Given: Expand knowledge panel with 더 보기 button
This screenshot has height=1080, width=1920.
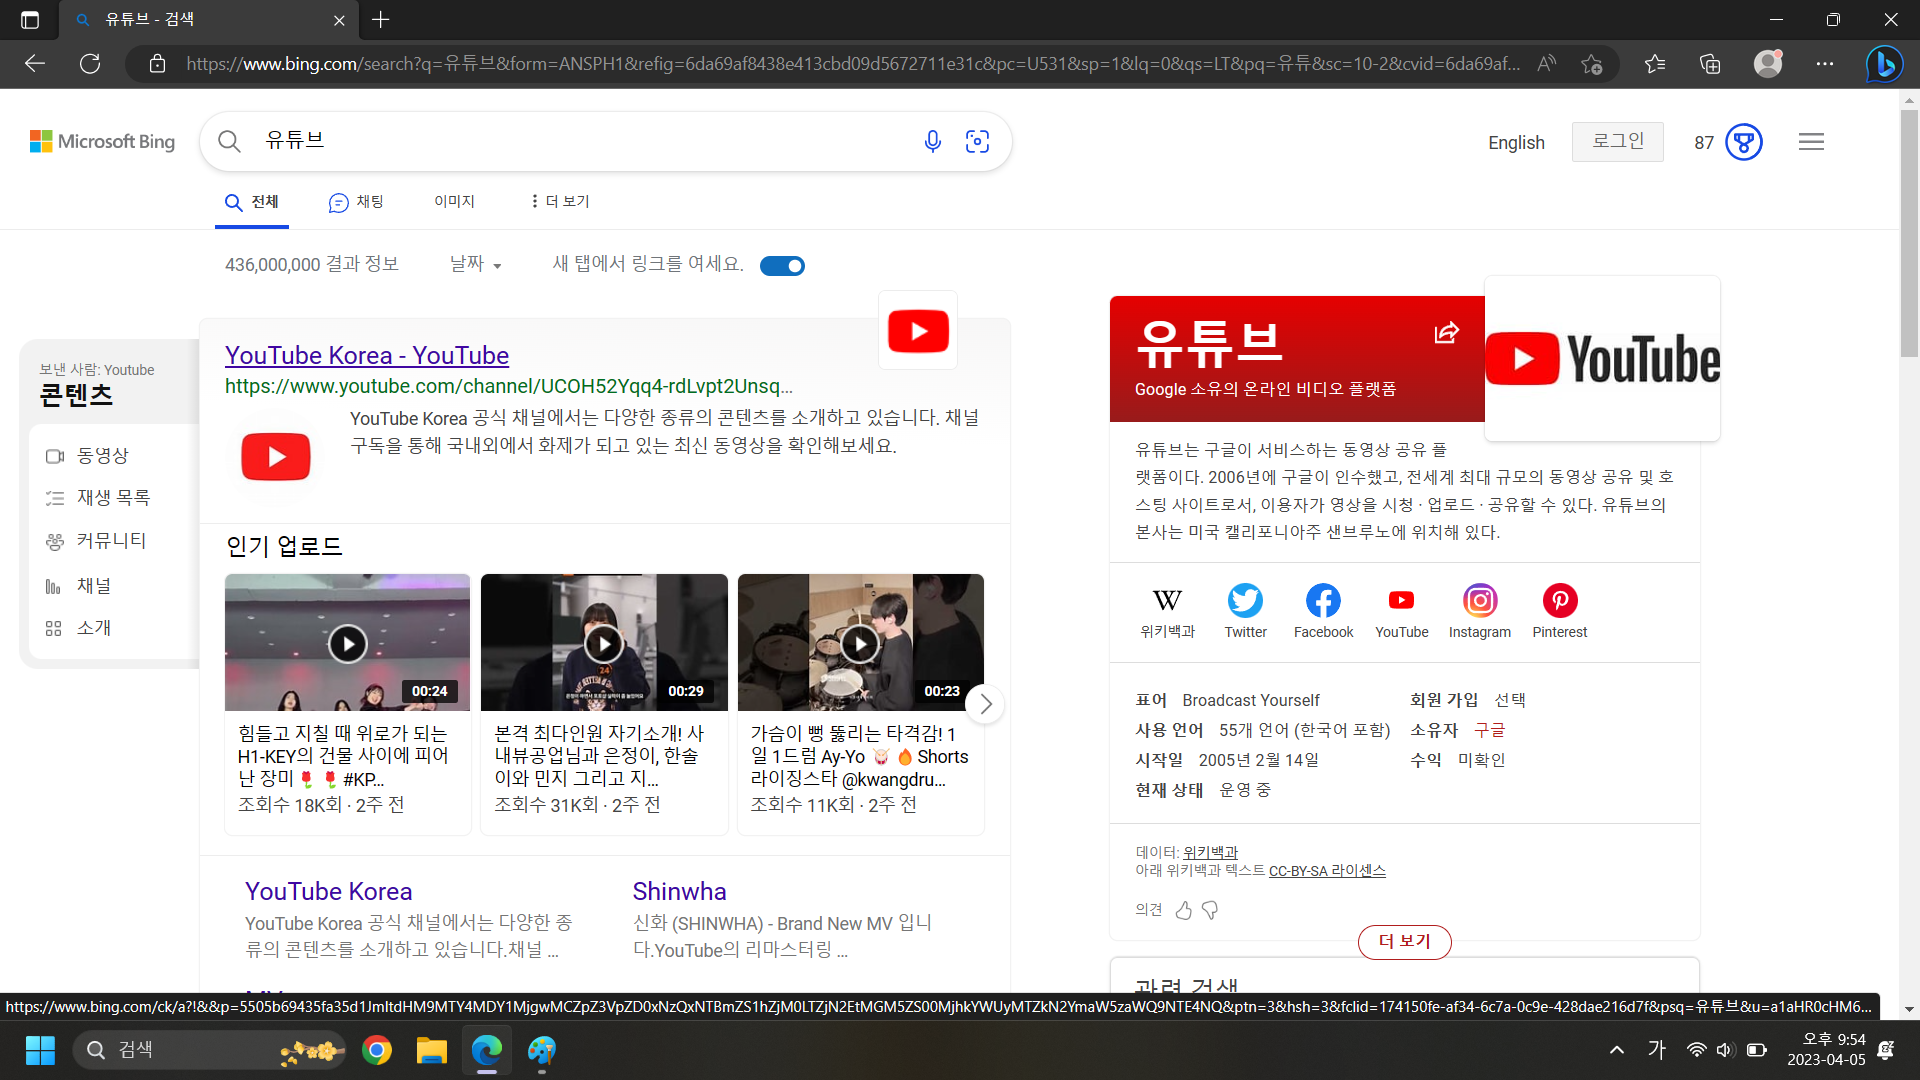Looking at the screenshot, I should [1404, 942].
